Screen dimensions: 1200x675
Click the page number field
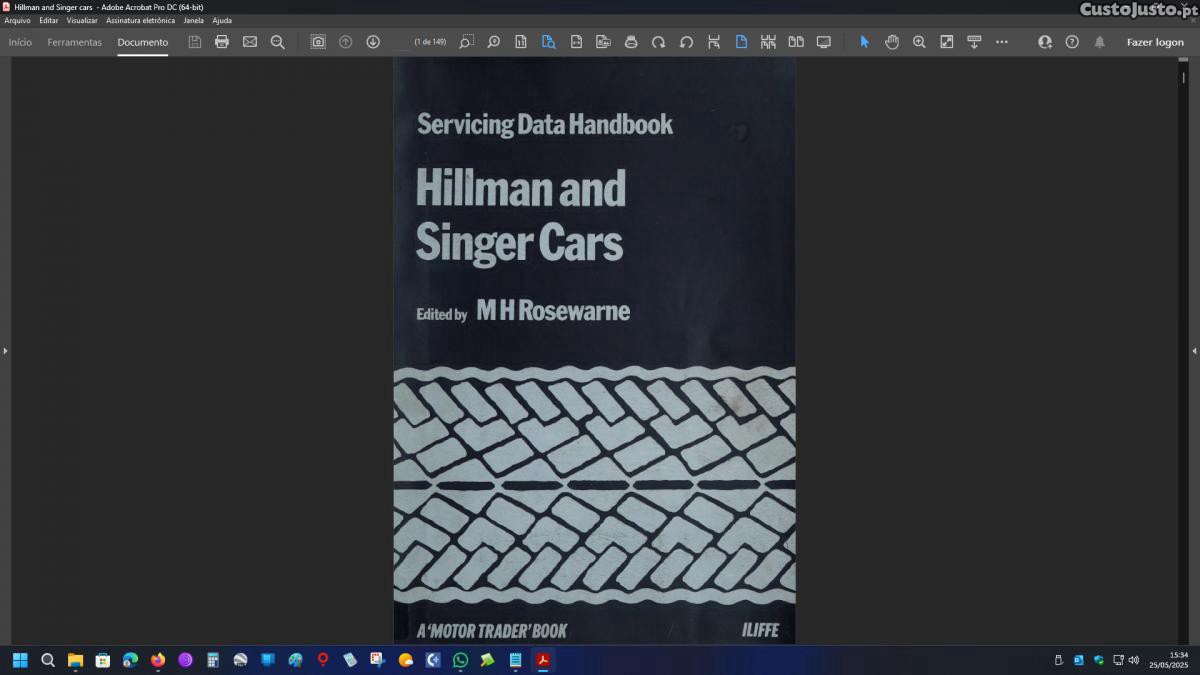tap(403, 42)
